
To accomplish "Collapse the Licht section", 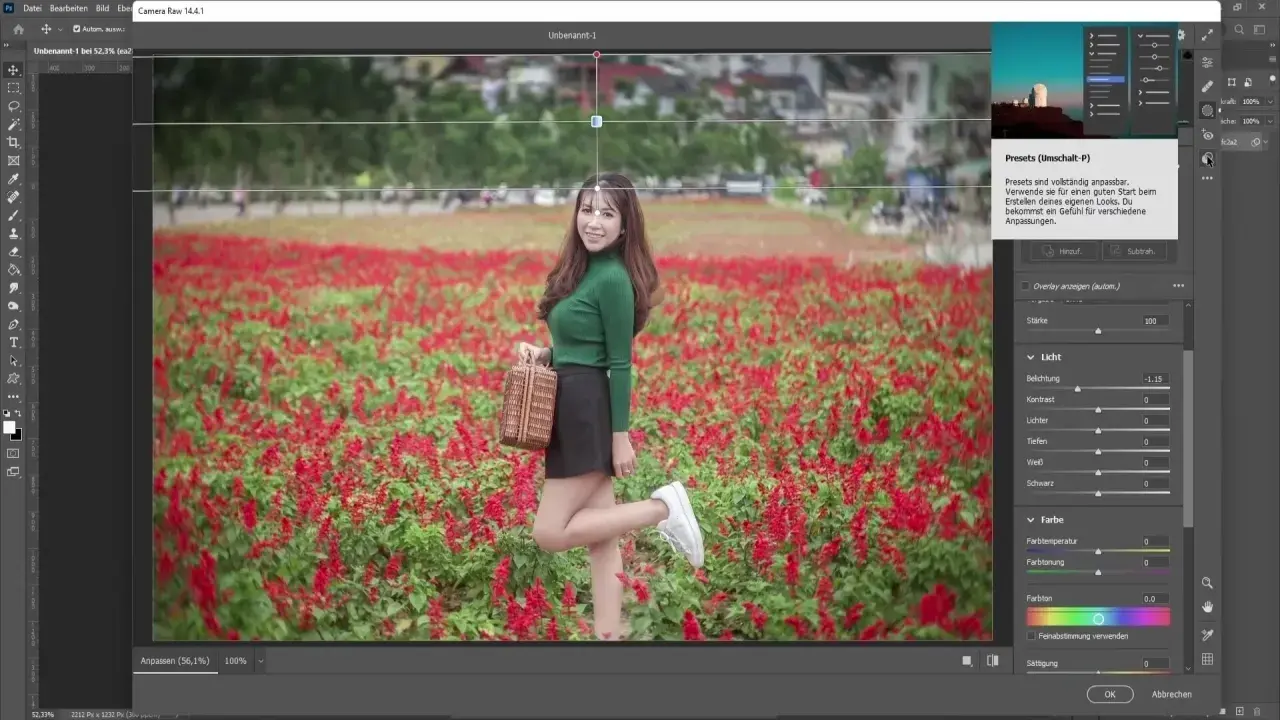I will tap(1031, 357).
